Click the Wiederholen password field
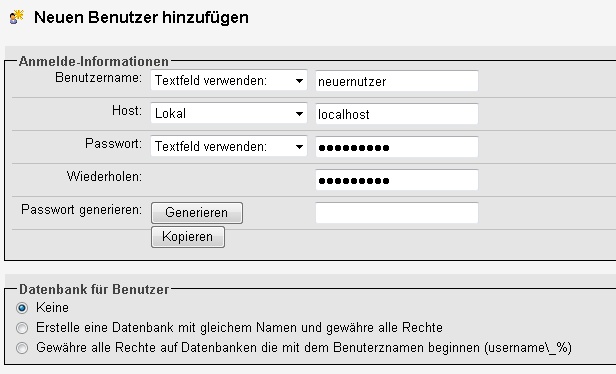Image resolution: width=616 pixels, height=374 pixels. (x=397, y=180)
